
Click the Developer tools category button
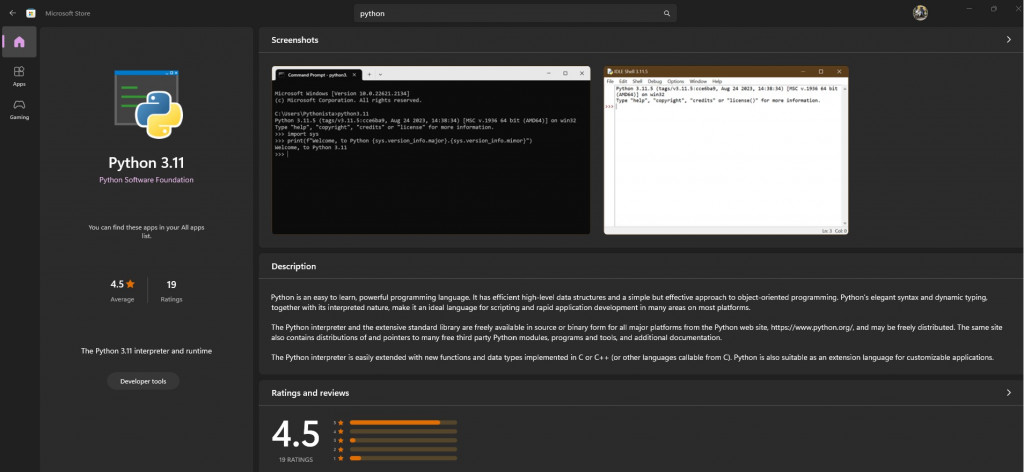pyautogui.click(x=143, y=381)
